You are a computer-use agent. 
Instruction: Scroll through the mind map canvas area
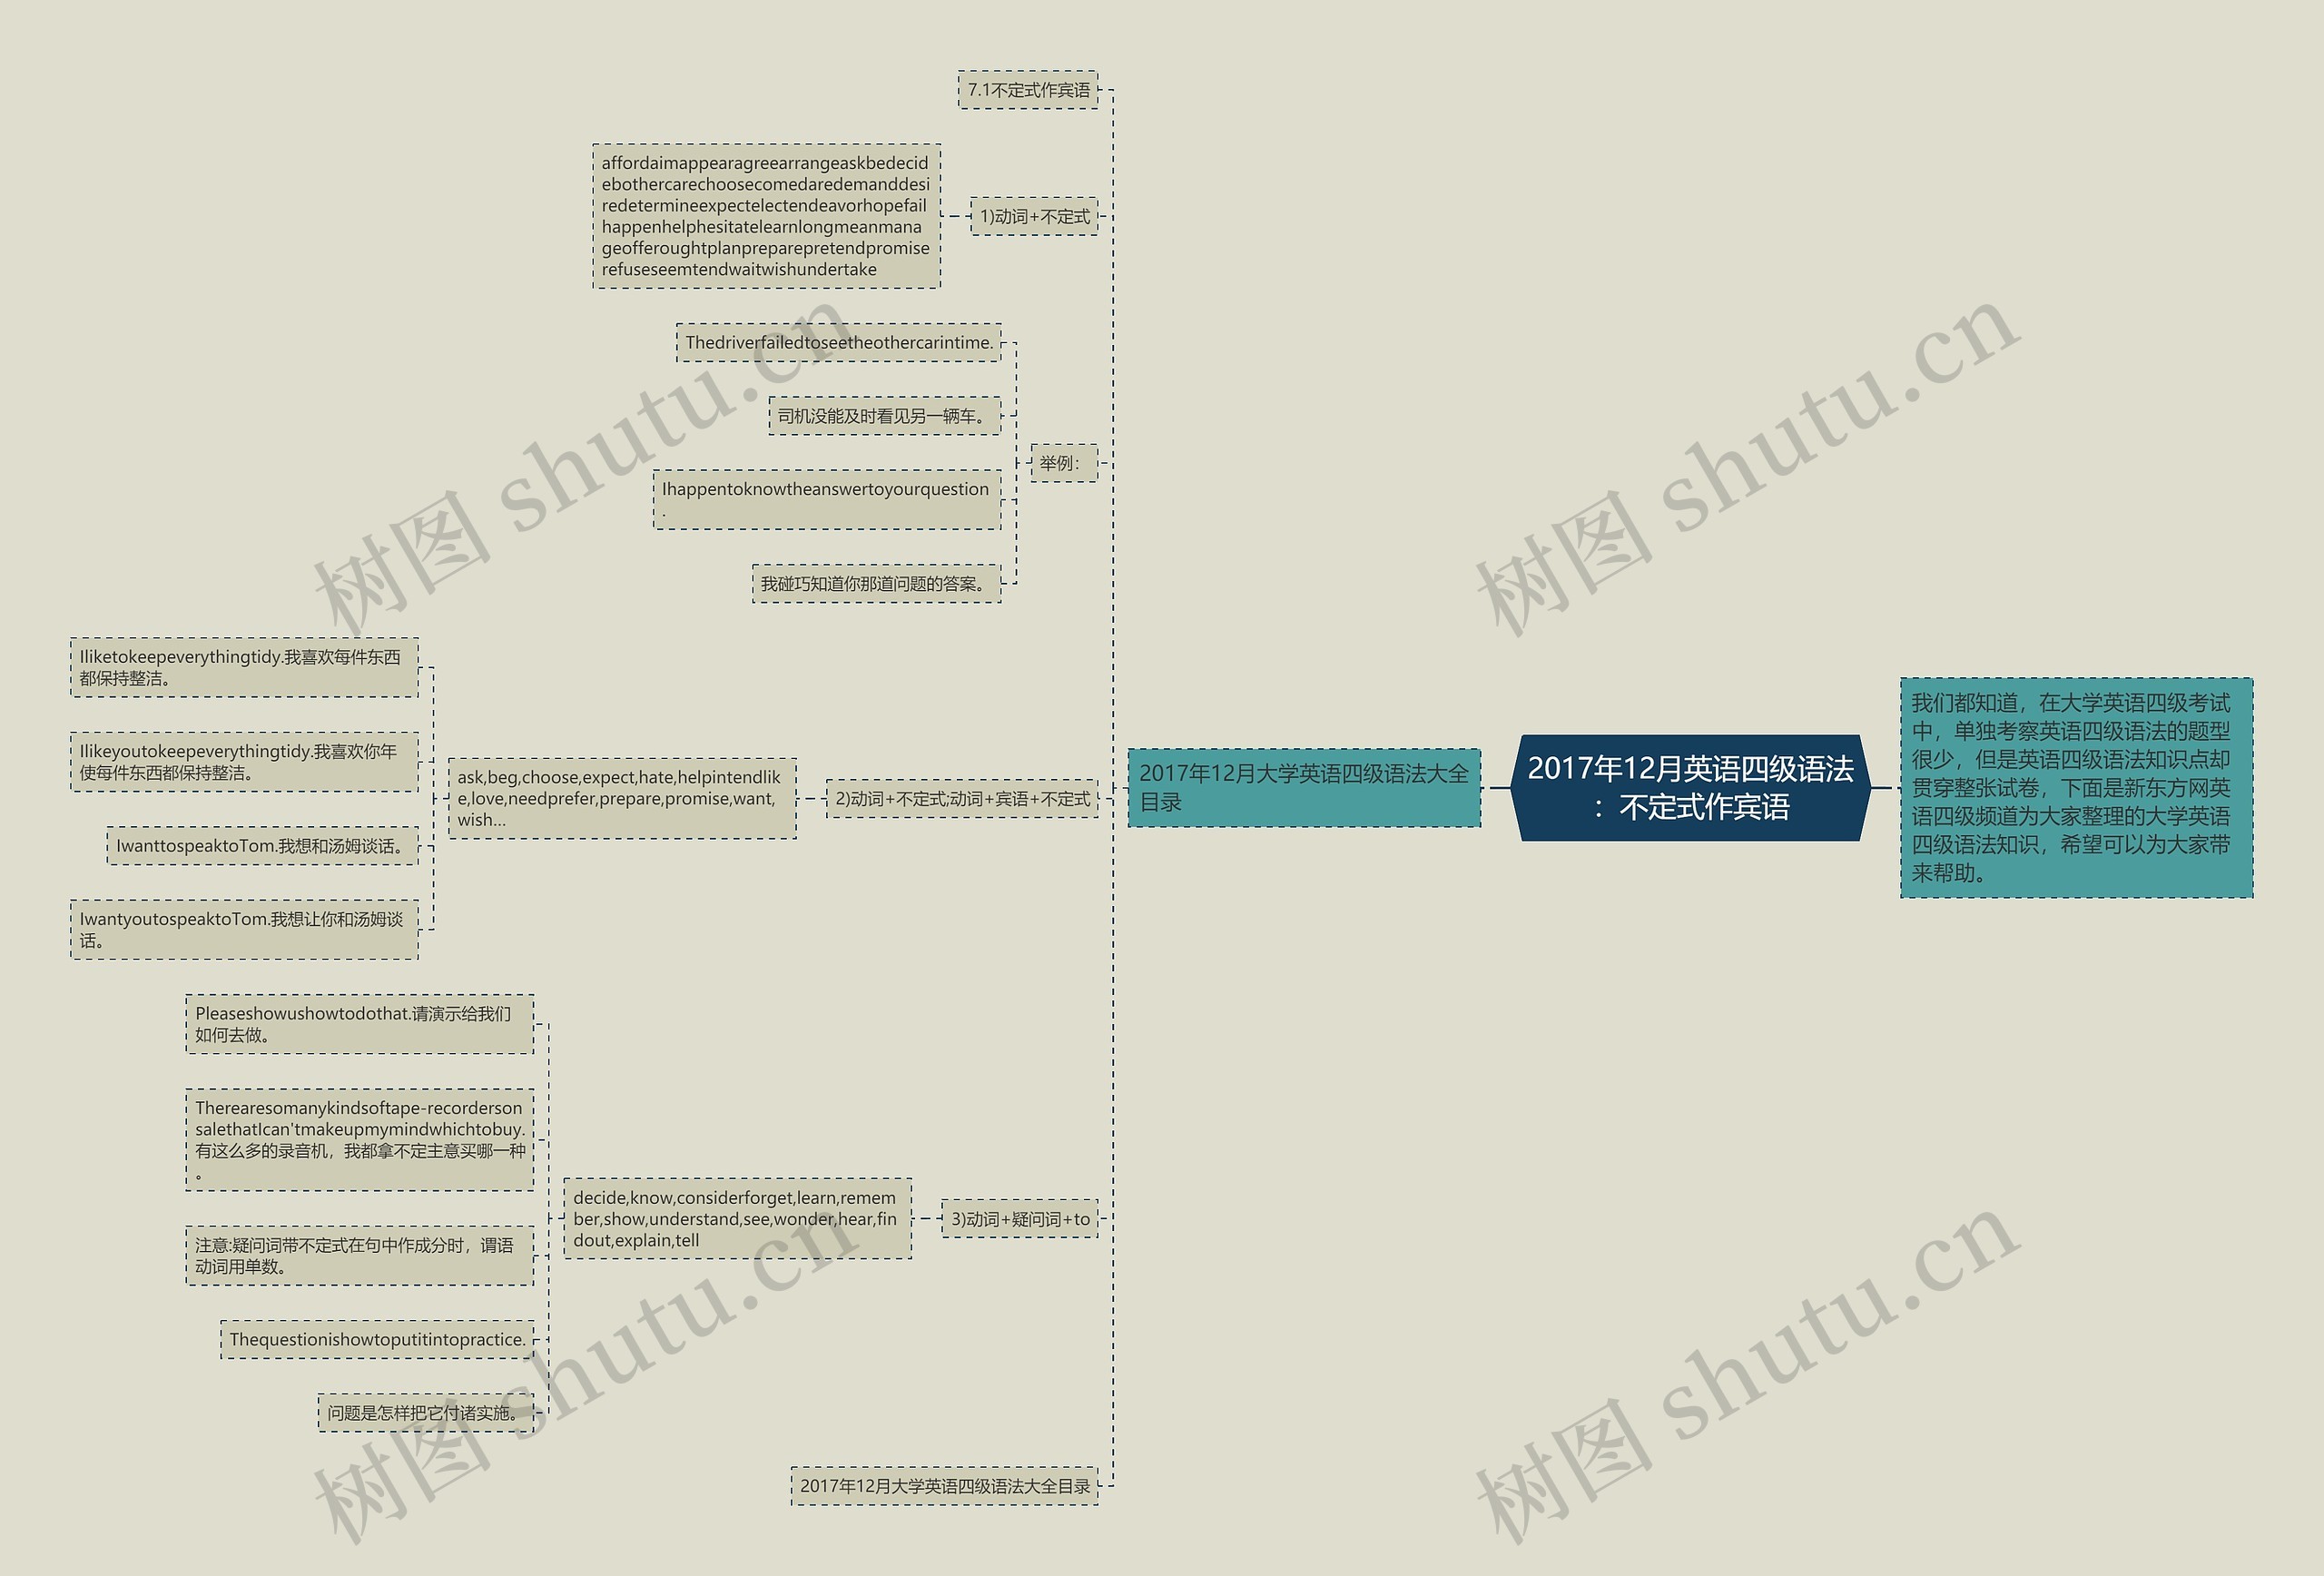click(x=1162, y=788)
